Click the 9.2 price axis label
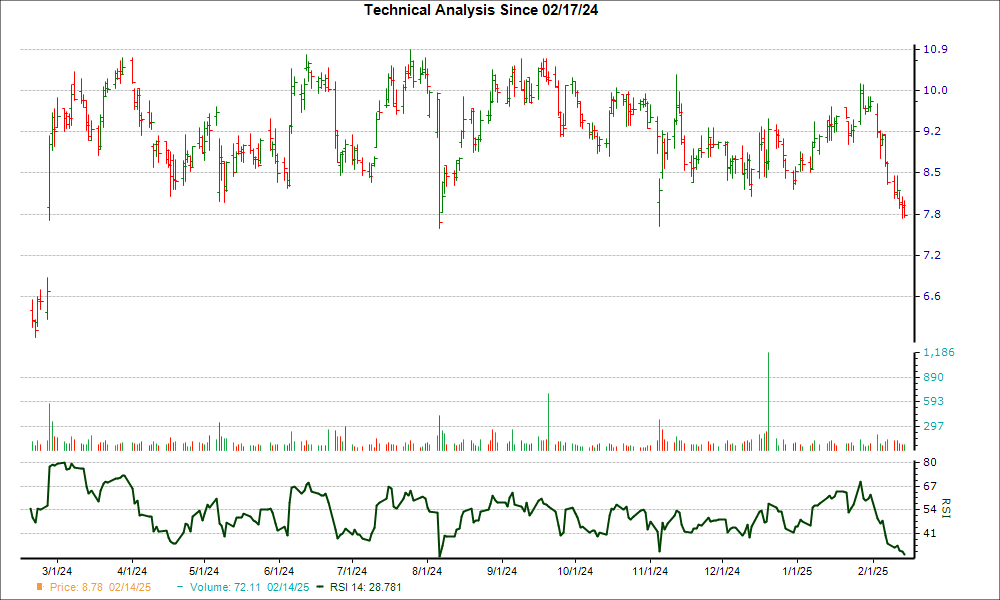The height and width of the screenshot is (600, 1000). [x=932, y=131]
